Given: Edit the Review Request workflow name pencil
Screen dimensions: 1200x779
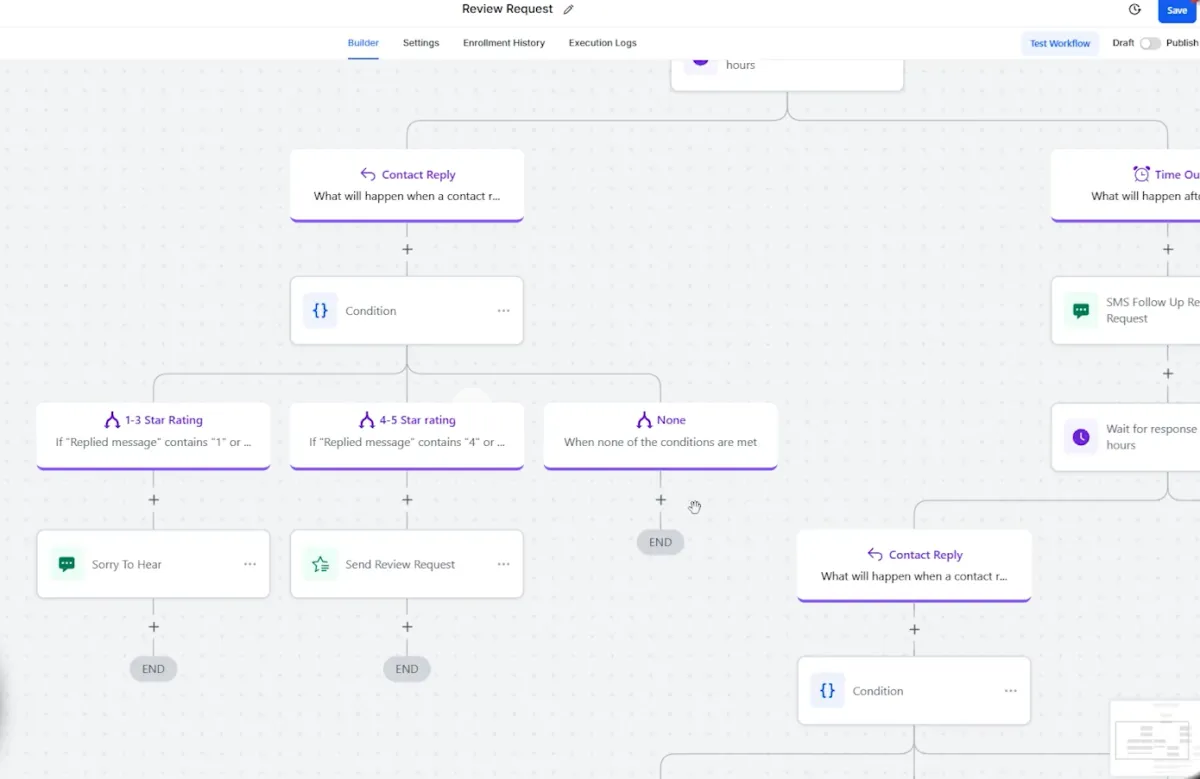Looking at the screenshot, I should (x=569, y=10).
